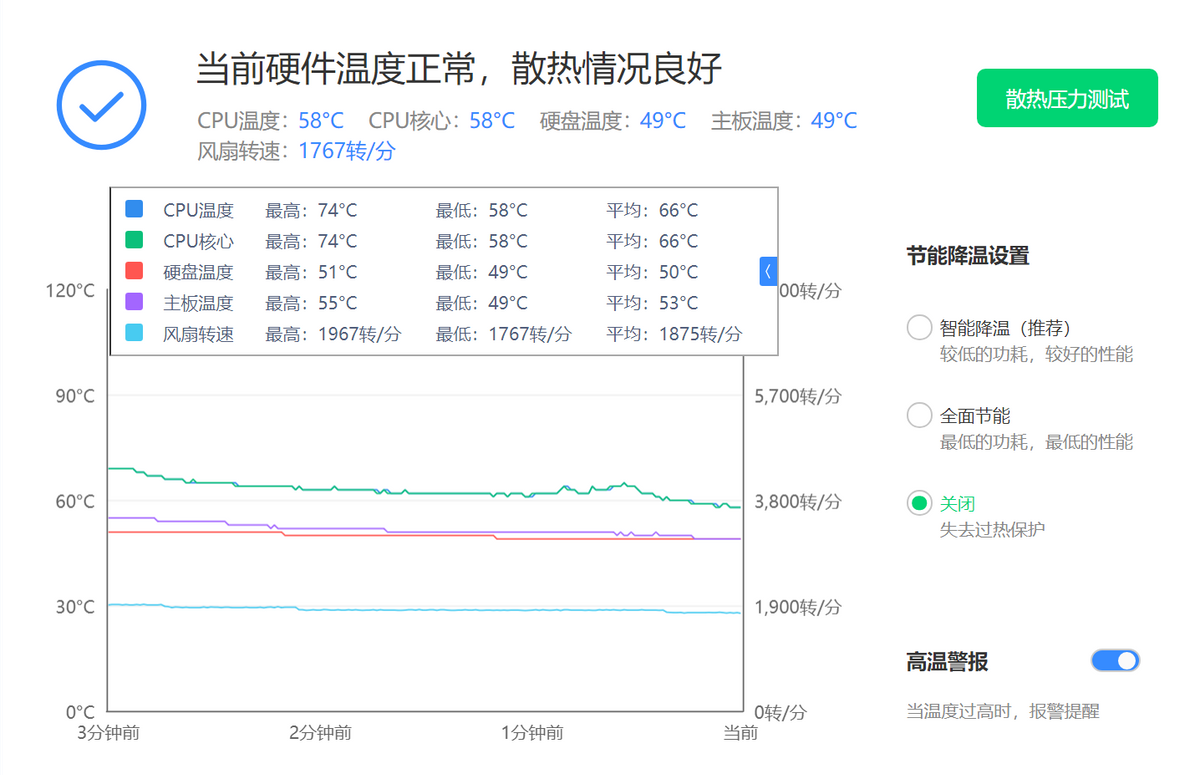Click the green CPU核心 legend swatch
The height and width of the screenshot is (775, 1200).
tap(134, 240)
